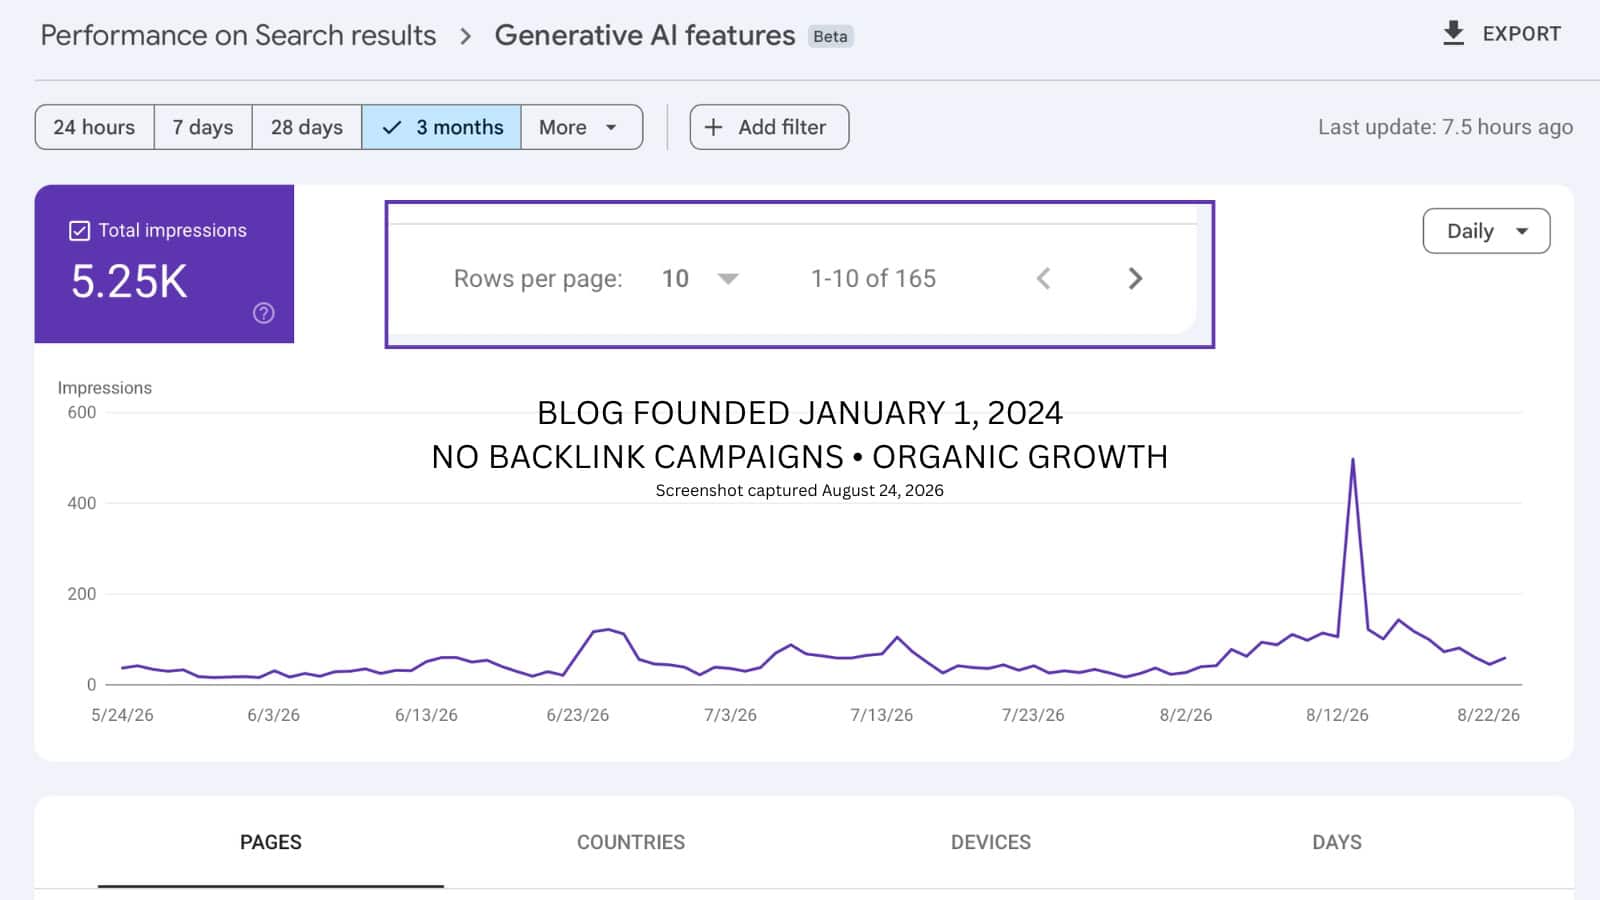Select the 3 months date range

[x=441, y=127]
